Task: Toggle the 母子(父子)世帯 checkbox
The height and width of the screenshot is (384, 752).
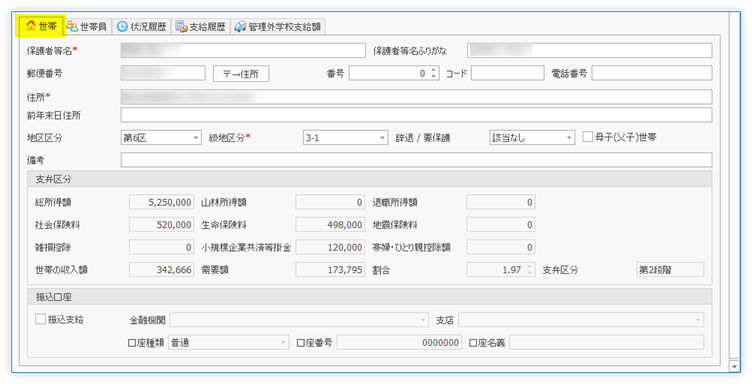Action: (588, 137)
